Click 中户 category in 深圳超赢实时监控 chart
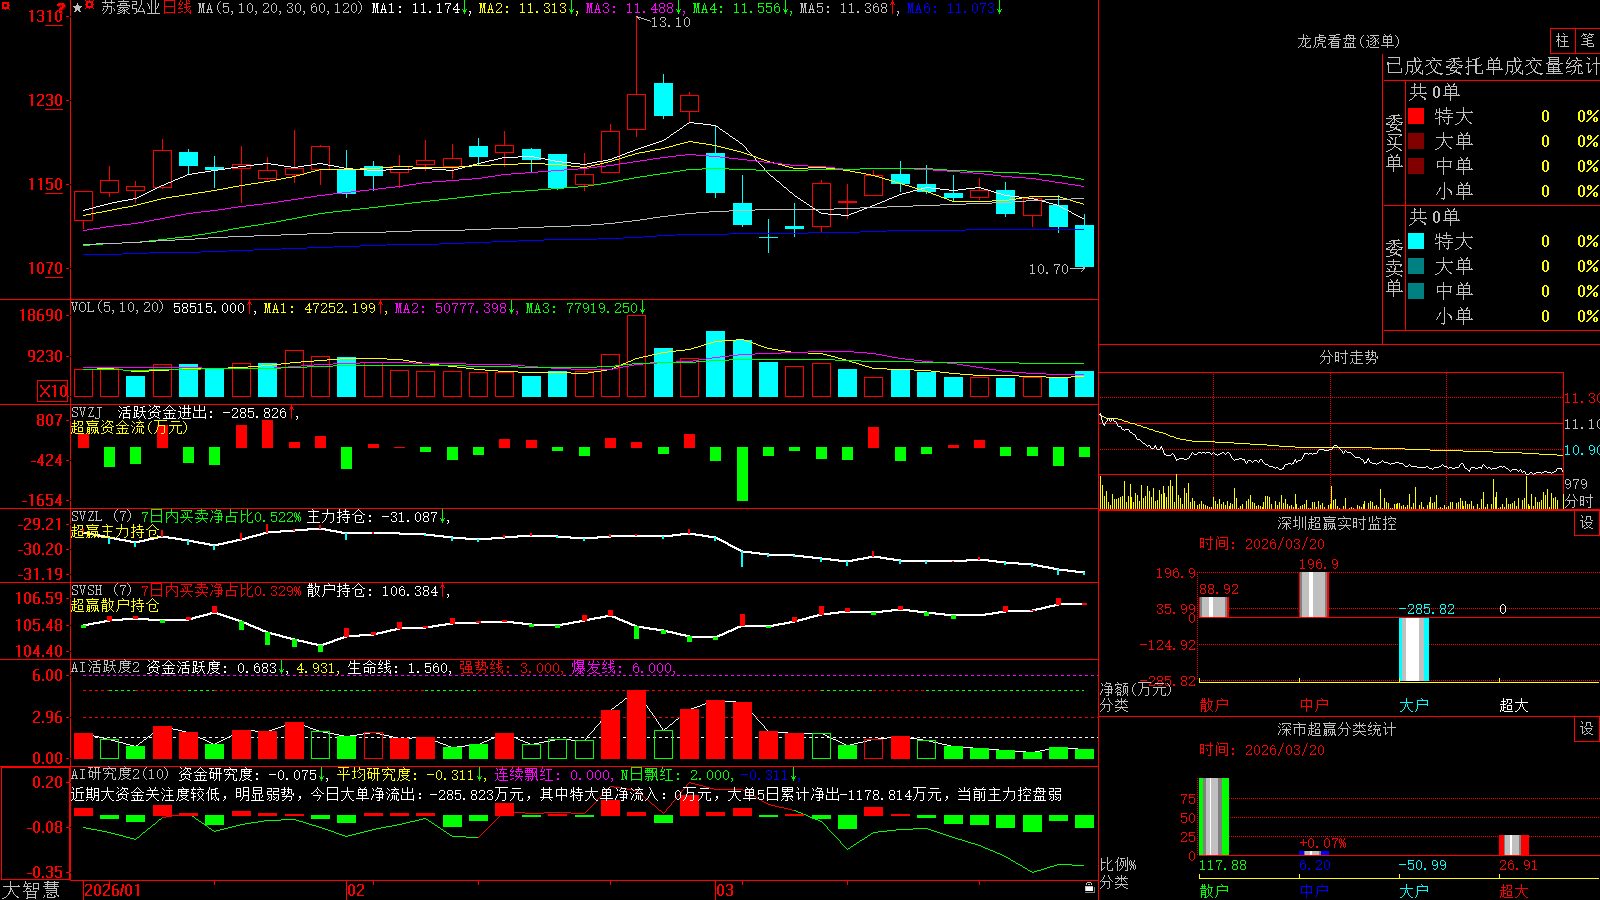The height and width of the screenshot is (900, 1600). point(1314,705)
